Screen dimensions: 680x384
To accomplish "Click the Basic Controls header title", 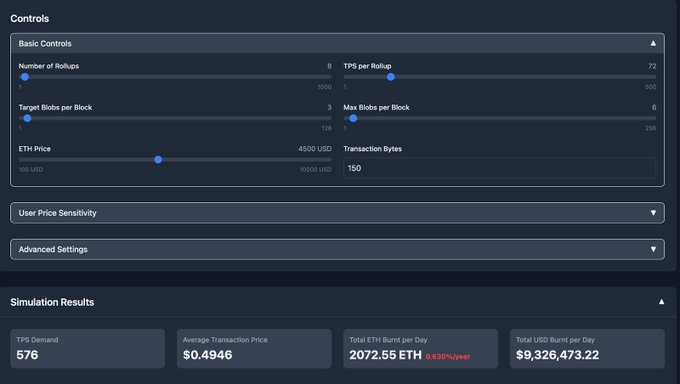I will (45, 43).
